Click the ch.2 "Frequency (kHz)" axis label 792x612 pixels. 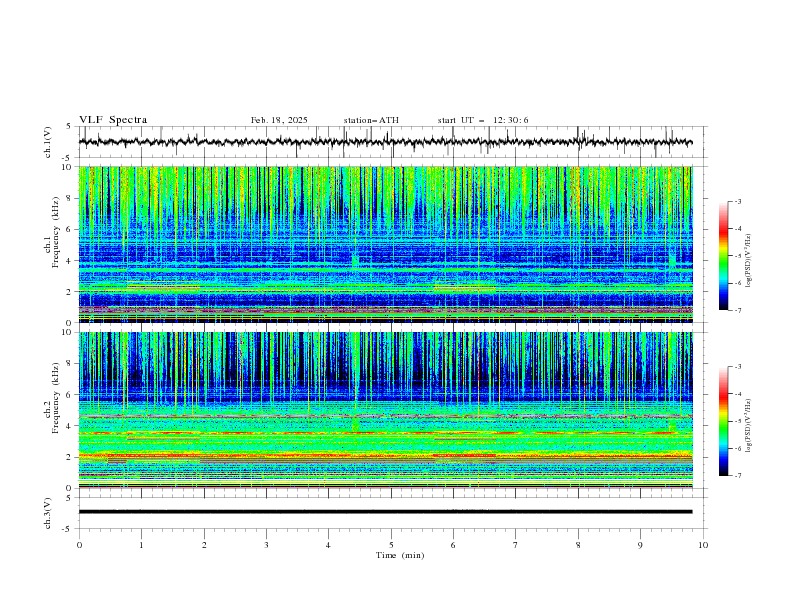[55, 397]
